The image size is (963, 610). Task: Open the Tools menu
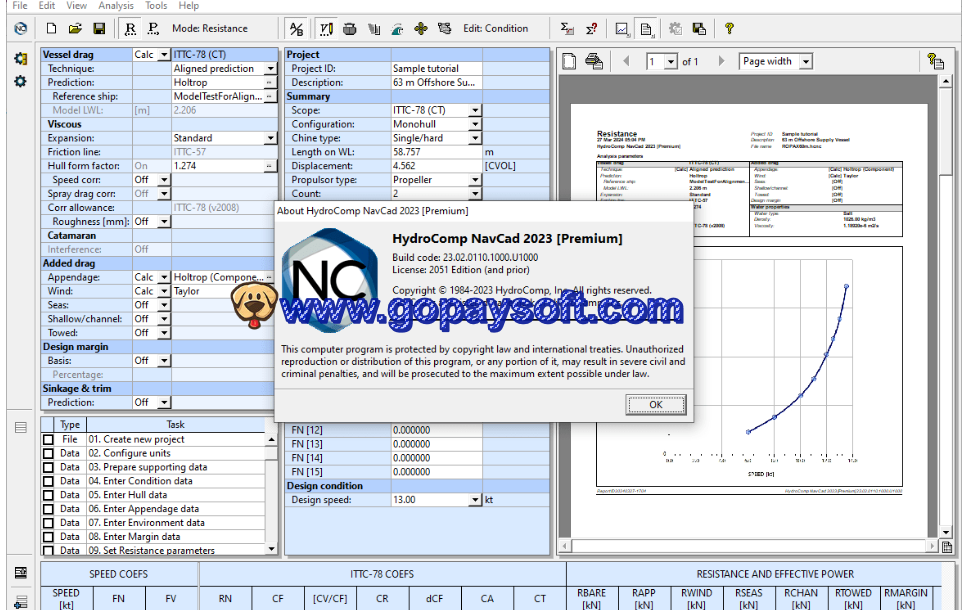pos(156,6)
